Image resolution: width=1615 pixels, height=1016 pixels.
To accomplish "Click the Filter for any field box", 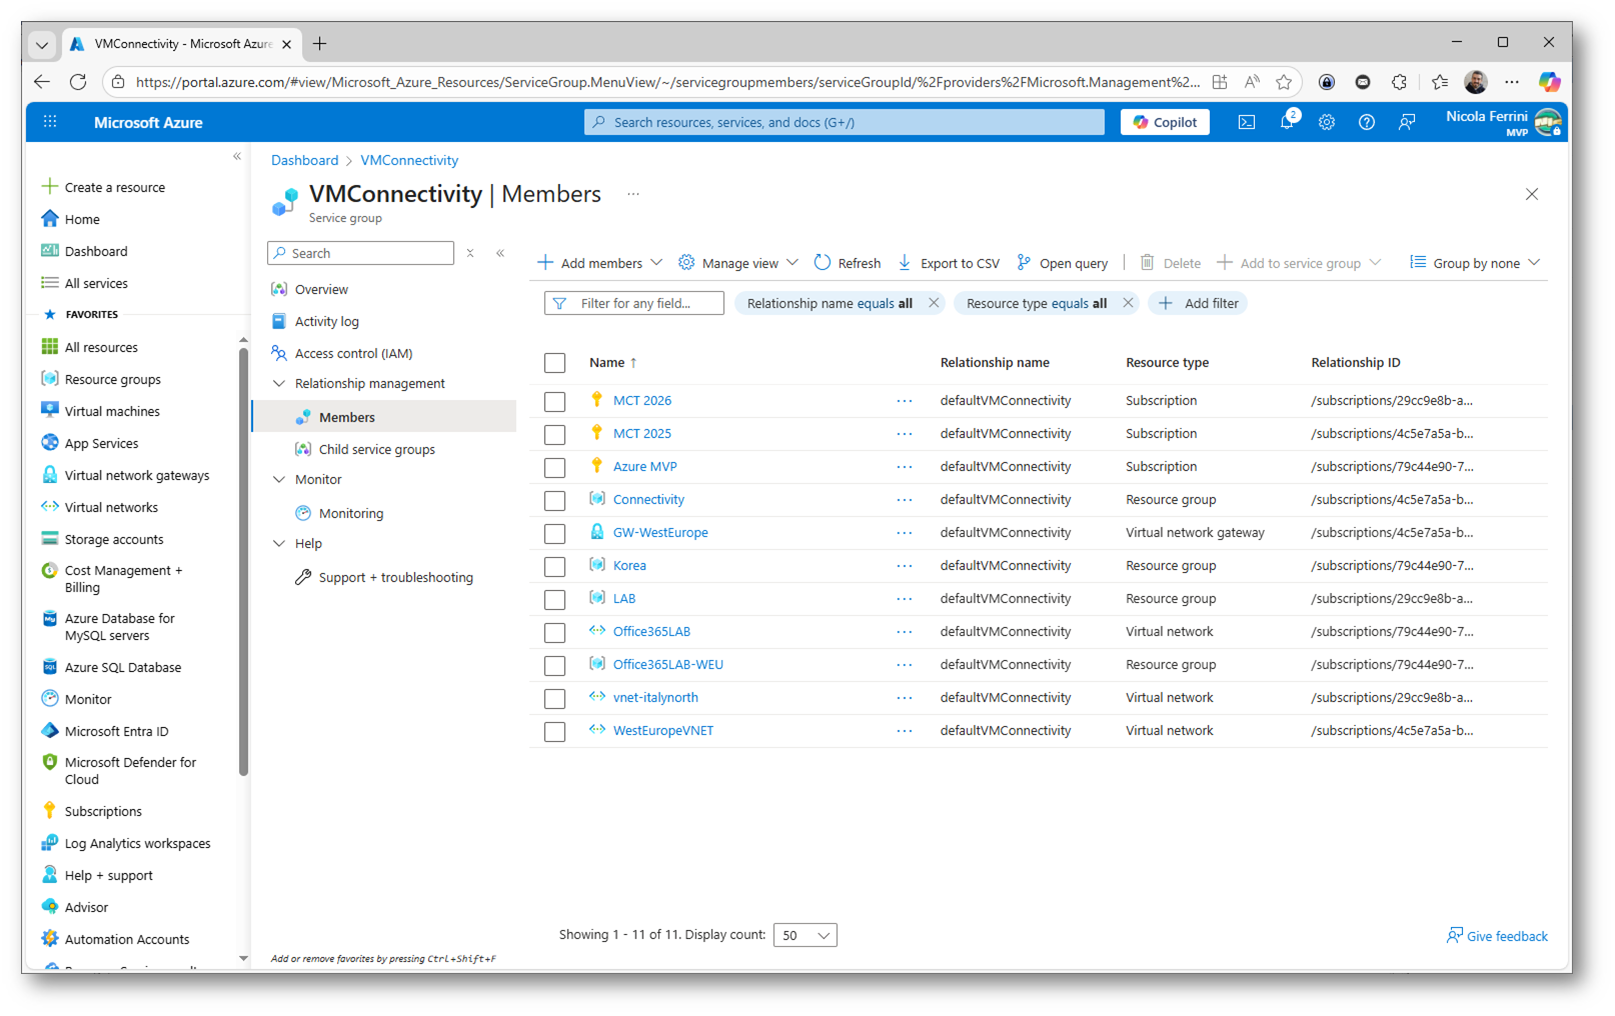I will coord(635,304).
